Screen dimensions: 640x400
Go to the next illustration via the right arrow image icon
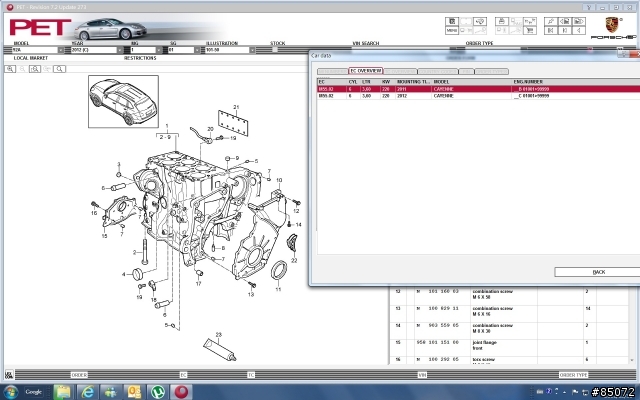[579, 21]
